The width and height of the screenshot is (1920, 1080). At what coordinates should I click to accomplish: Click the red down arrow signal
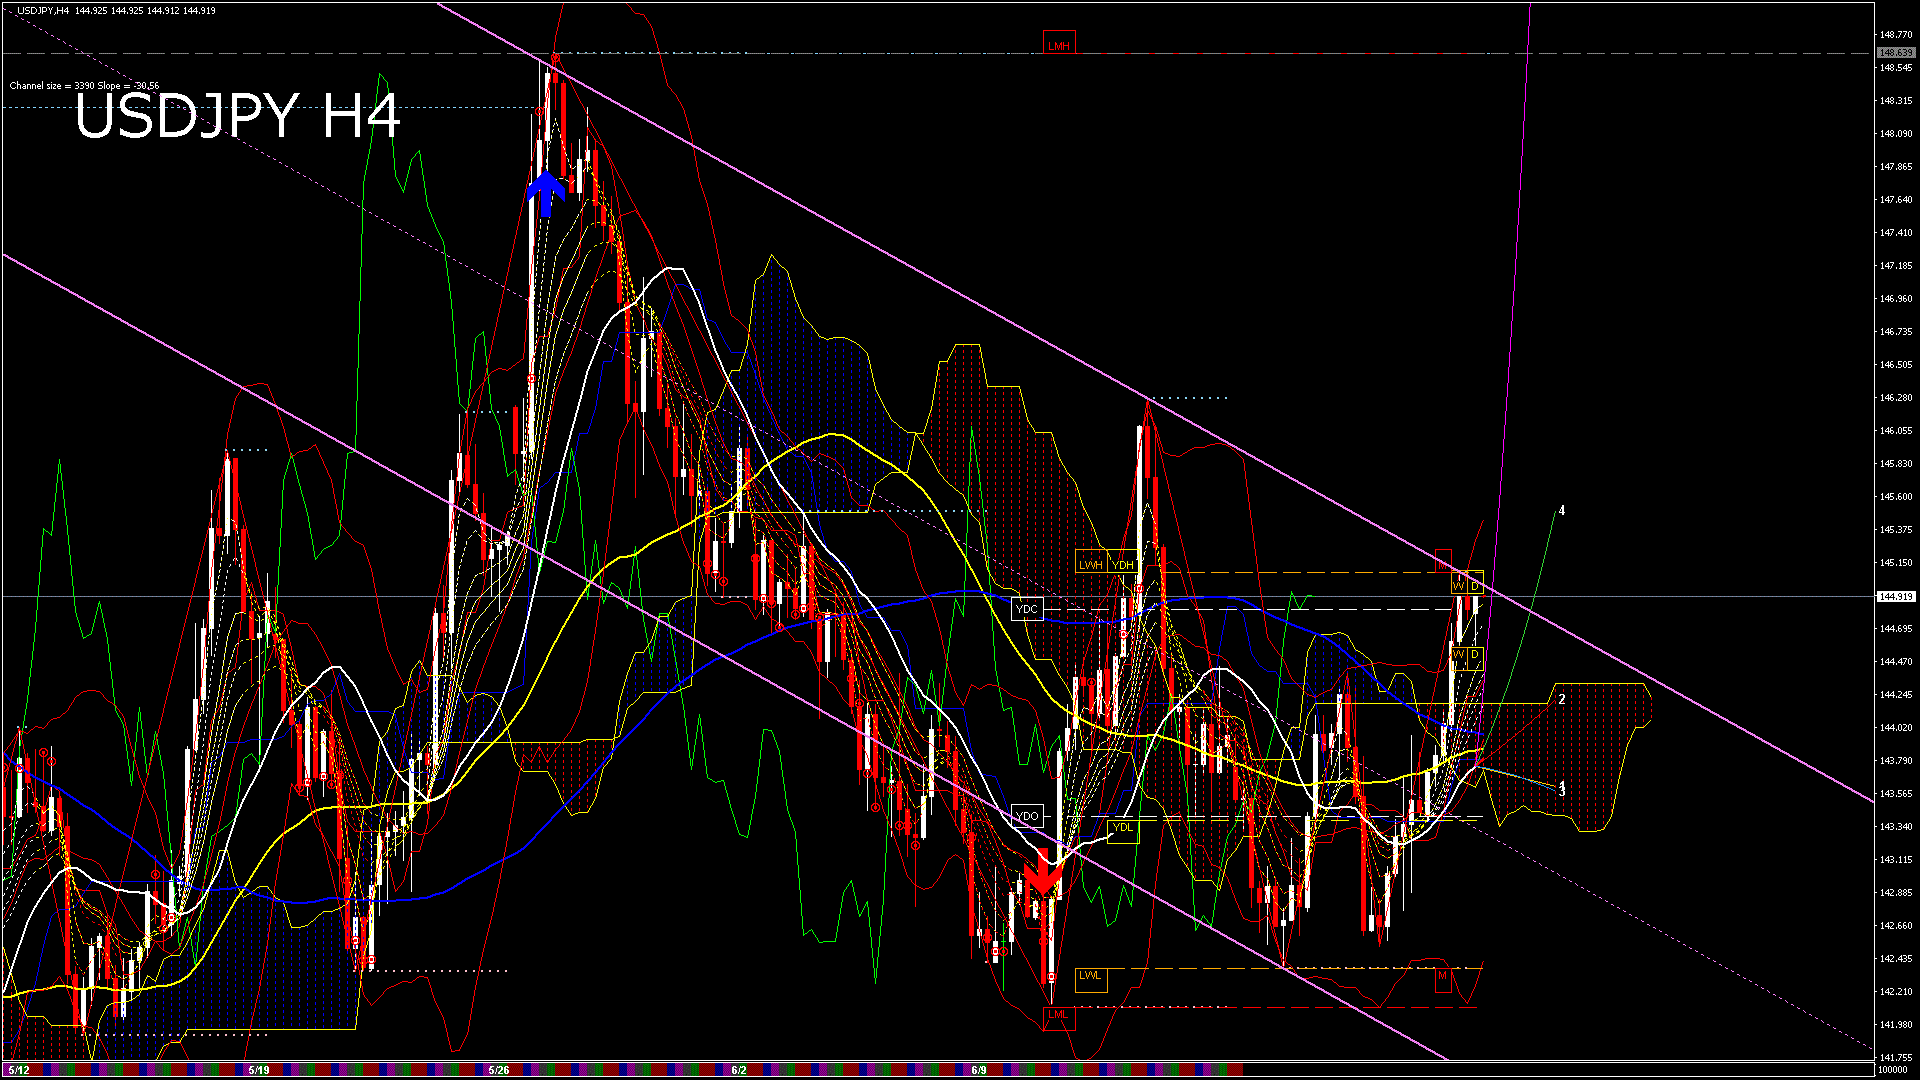(x=1043, y=871)
